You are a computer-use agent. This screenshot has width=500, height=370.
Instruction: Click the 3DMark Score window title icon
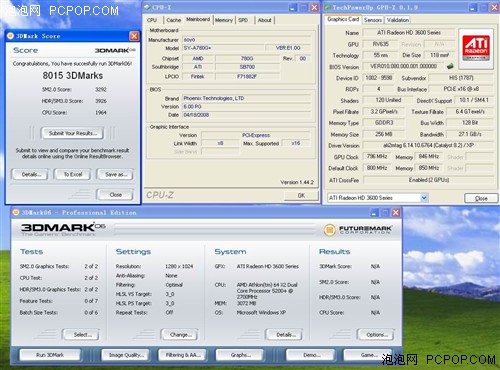[x=10, y=36]
